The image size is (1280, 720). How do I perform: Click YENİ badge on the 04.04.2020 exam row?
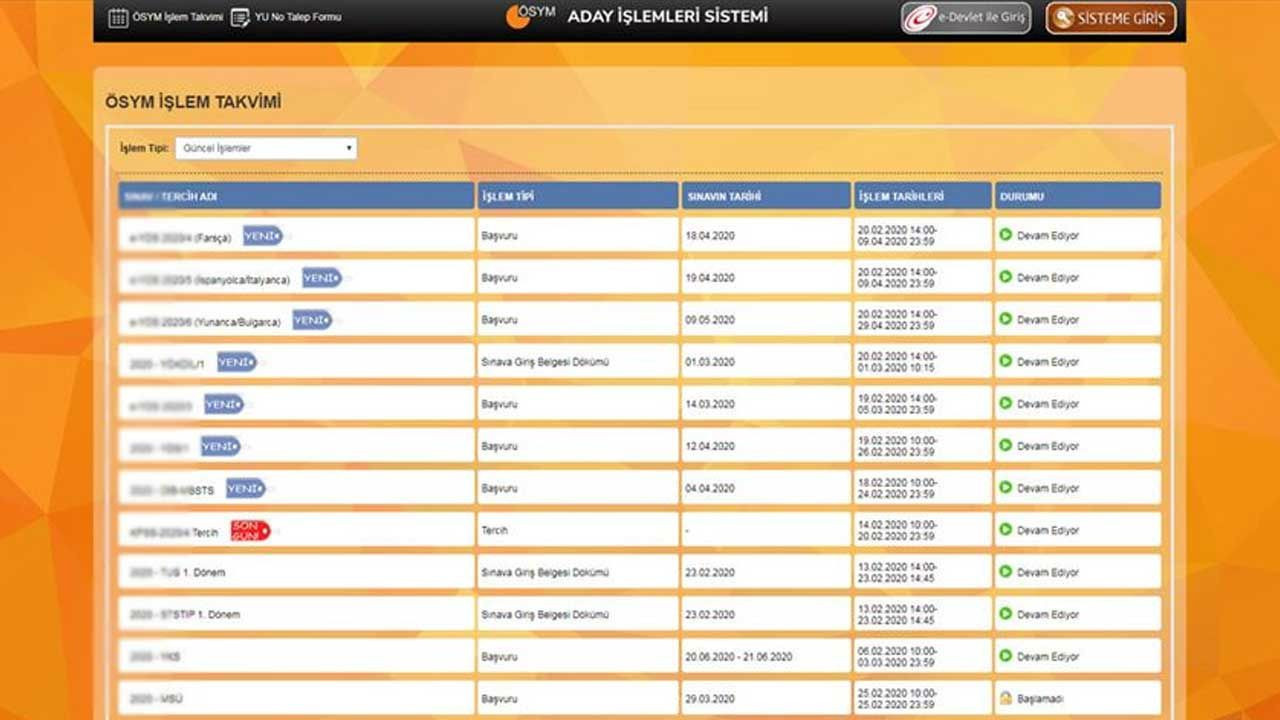(245, 488)
